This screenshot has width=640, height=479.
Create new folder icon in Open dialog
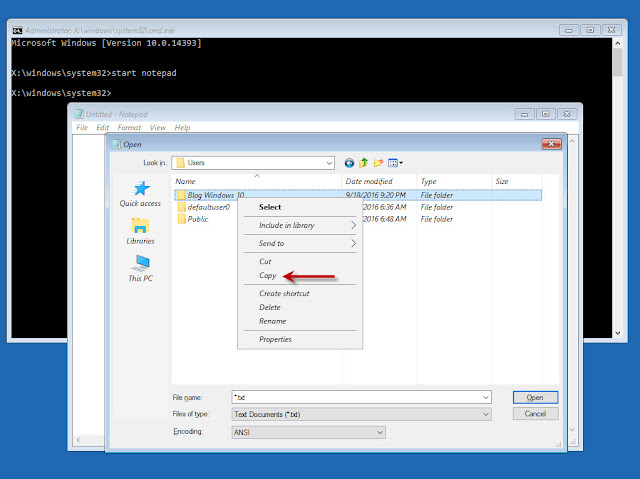(x=378, y=163)
